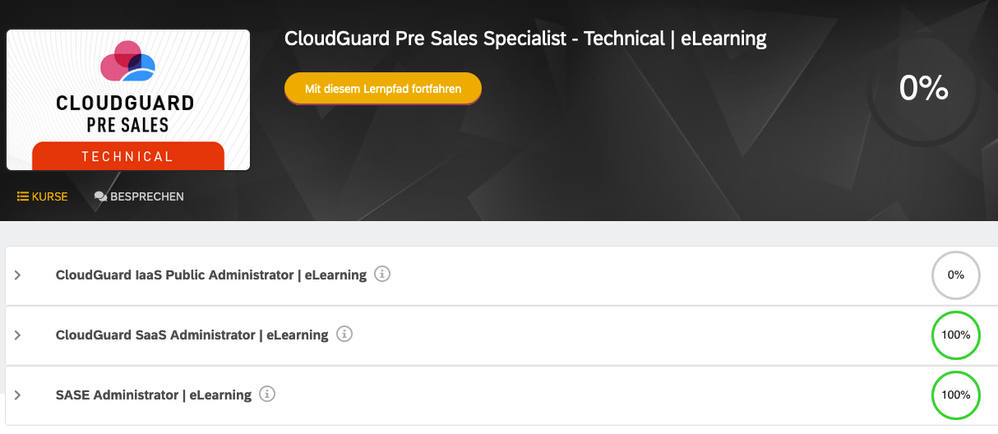The width and height of the screenshot is (998, 434).
Task: Switch to the KURSE tab
Action: [x=42, y=197]
